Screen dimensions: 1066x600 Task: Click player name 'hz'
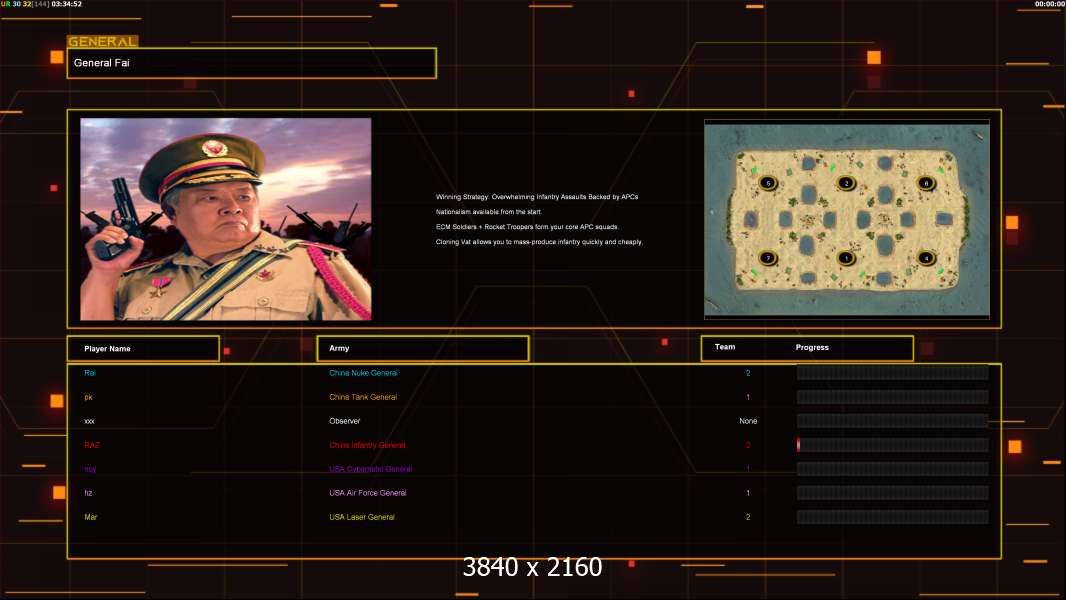pyautogui.click(x=88, y=493)
